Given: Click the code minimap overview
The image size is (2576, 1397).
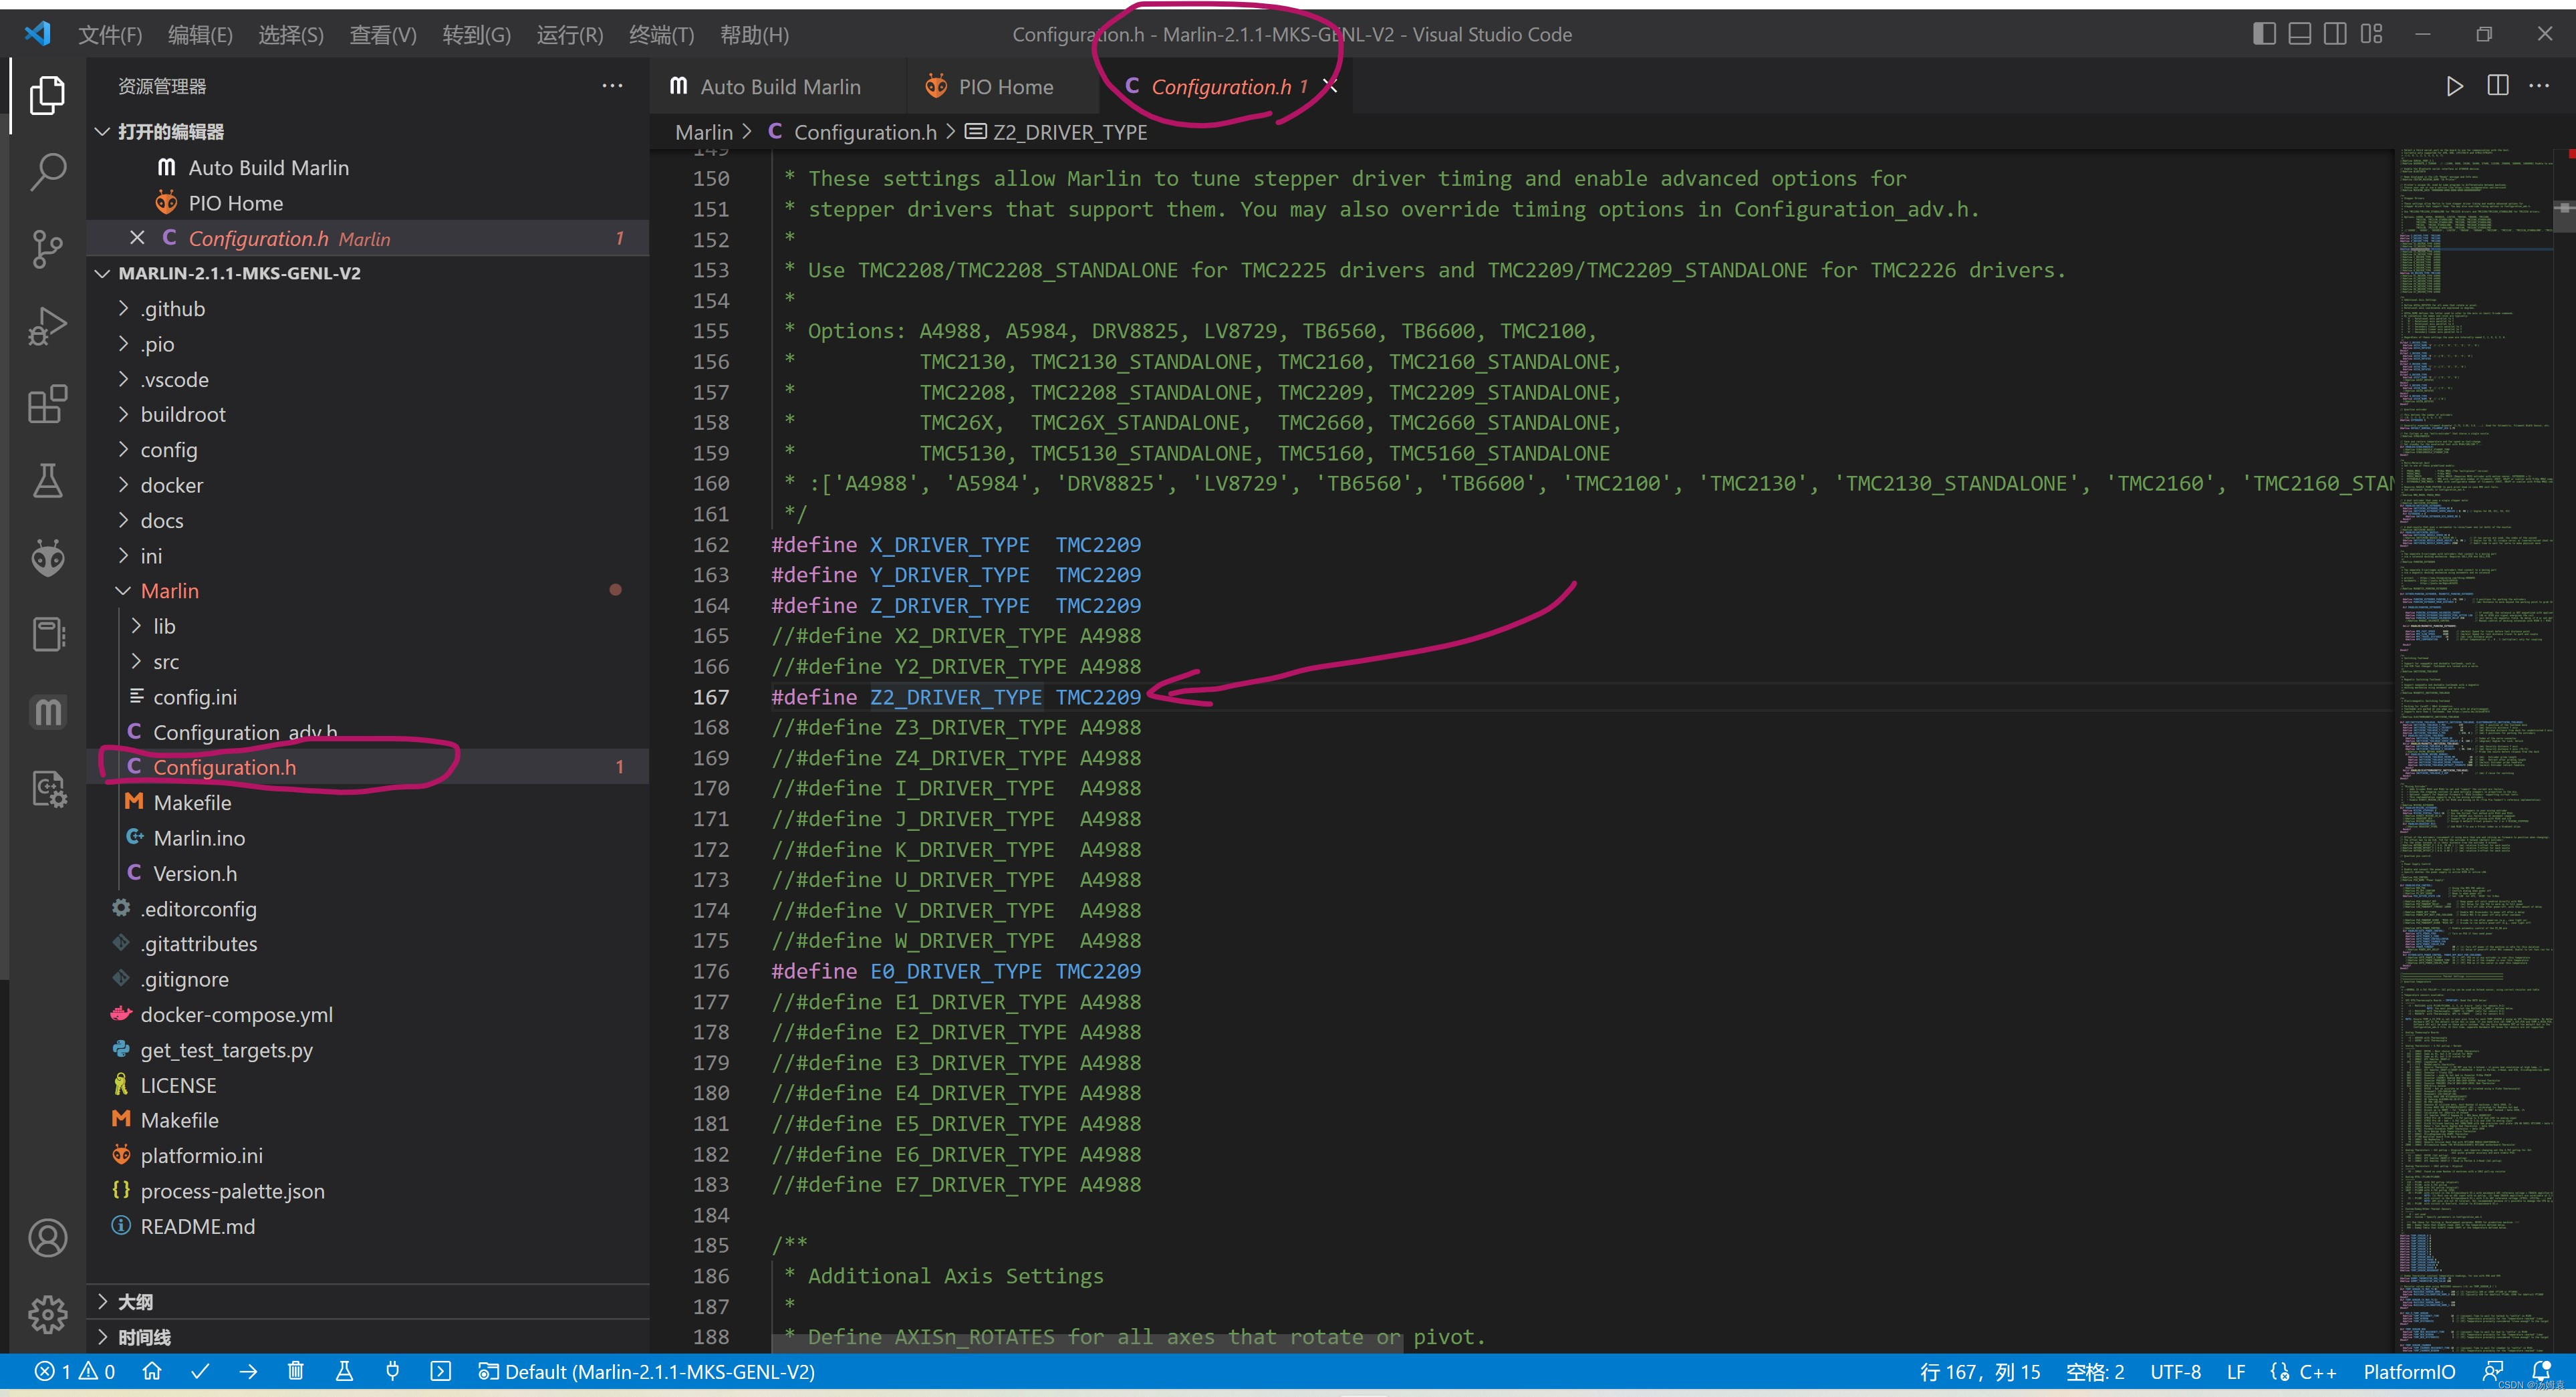Looking at the screenshot, I should 2474,750.
